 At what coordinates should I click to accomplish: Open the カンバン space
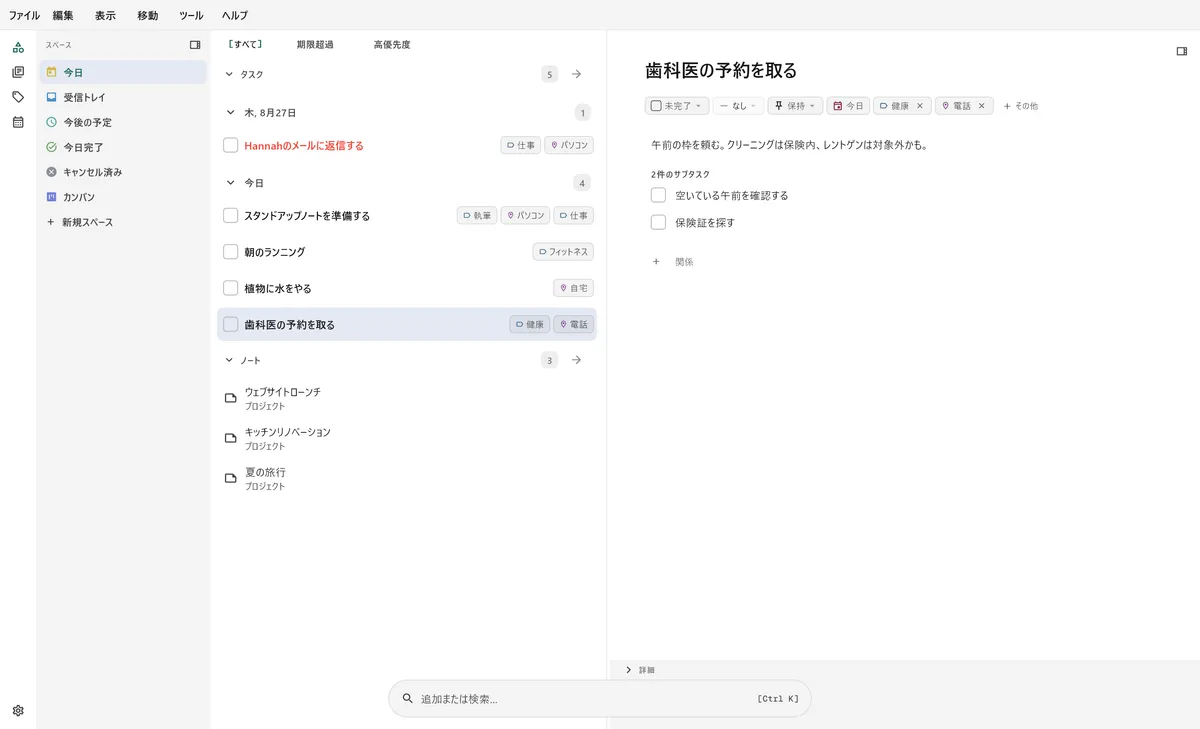pyautogui.click(x=124, y=197)
